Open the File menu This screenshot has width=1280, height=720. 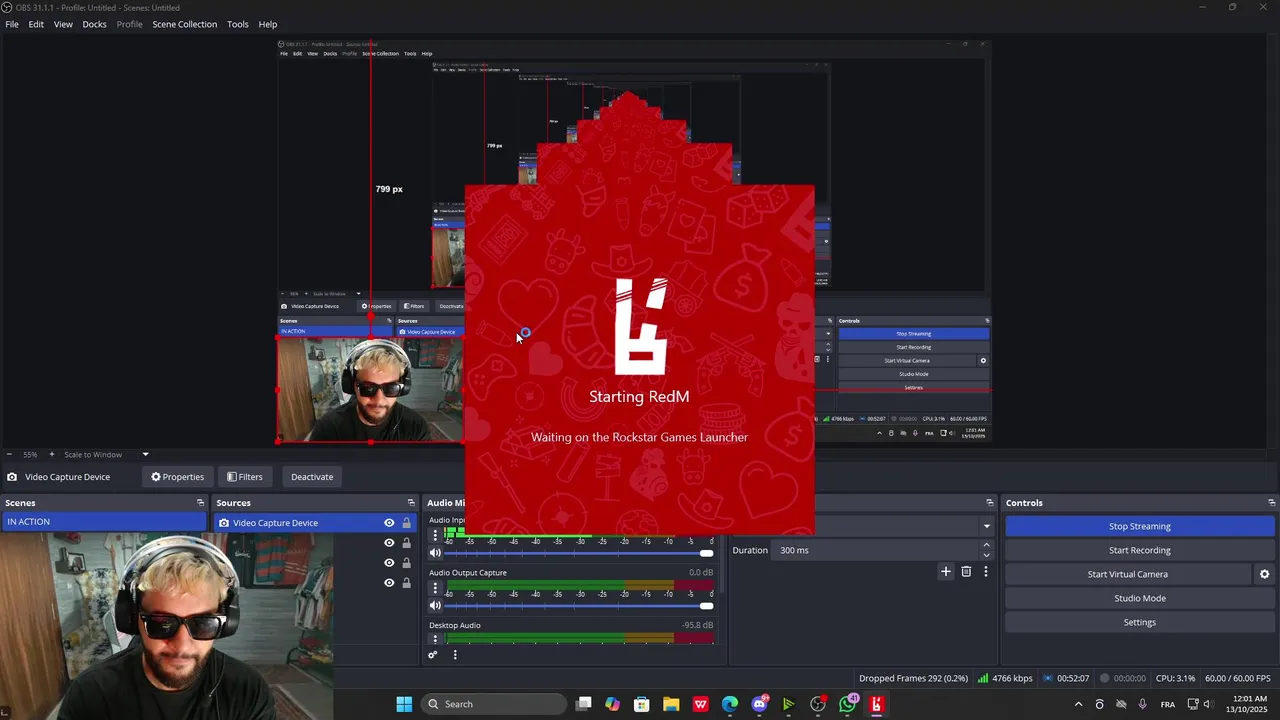[x=12, y=24]
